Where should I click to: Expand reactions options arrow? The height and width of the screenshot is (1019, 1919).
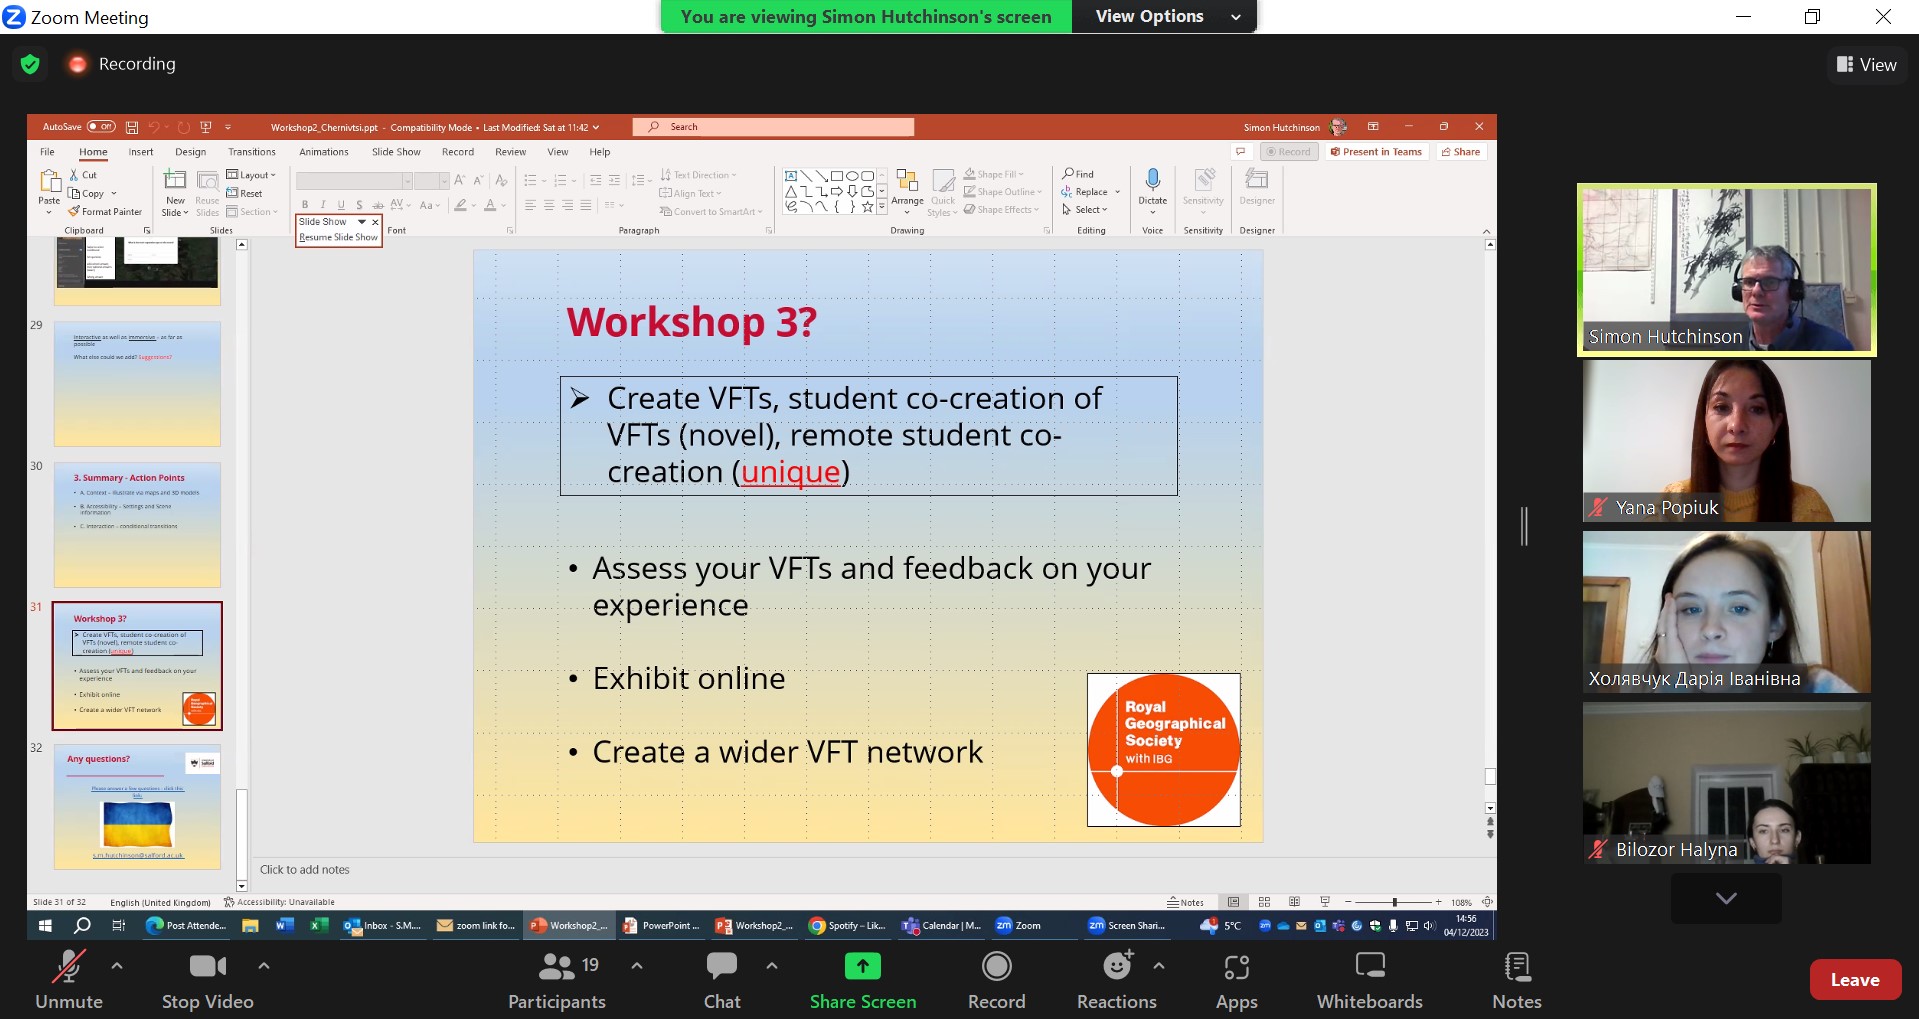[1159, 966]
